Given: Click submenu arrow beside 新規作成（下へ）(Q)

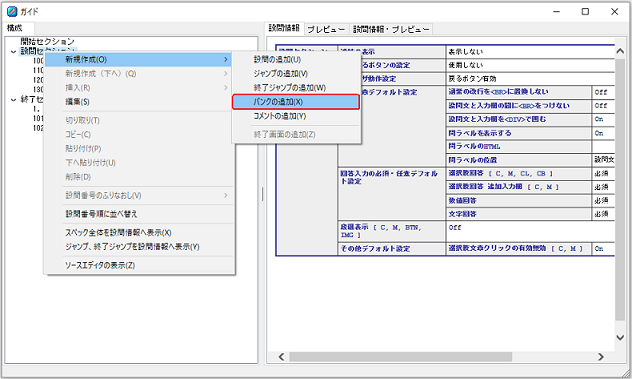Looking at the screenshot, I should (225, 74).
